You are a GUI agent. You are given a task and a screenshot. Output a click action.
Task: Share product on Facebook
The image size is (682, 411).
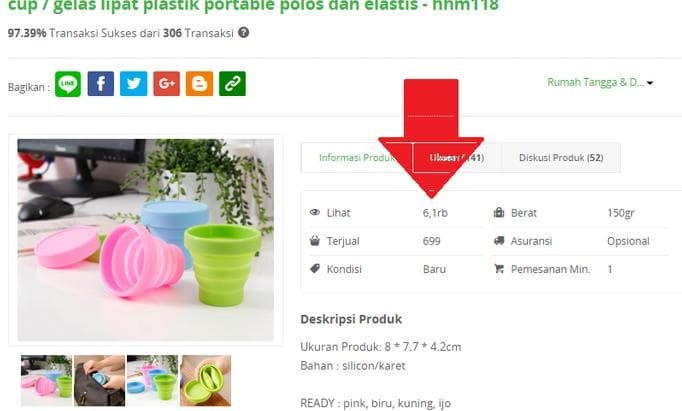point(100,84)
